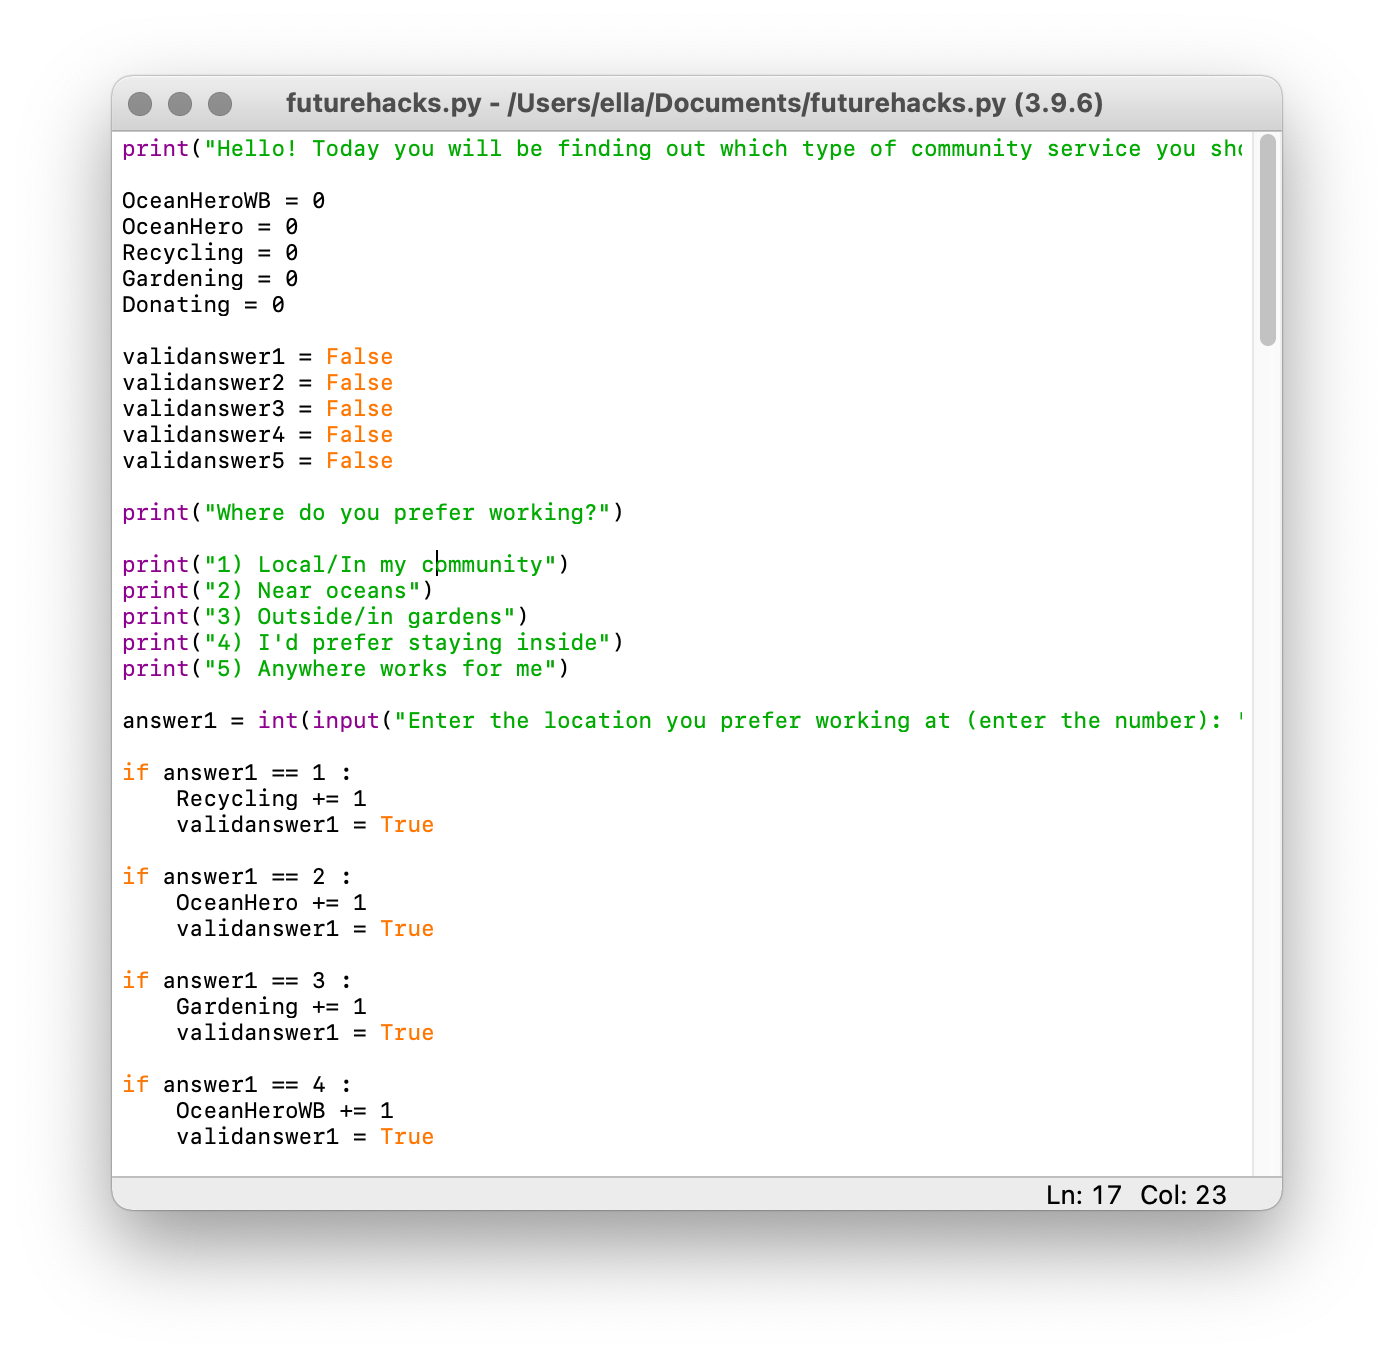Place cursor on 'OceanHeroWB = 0' line
The image size is (1394, 1358).
pyautogui.click(x=224, y=201)
